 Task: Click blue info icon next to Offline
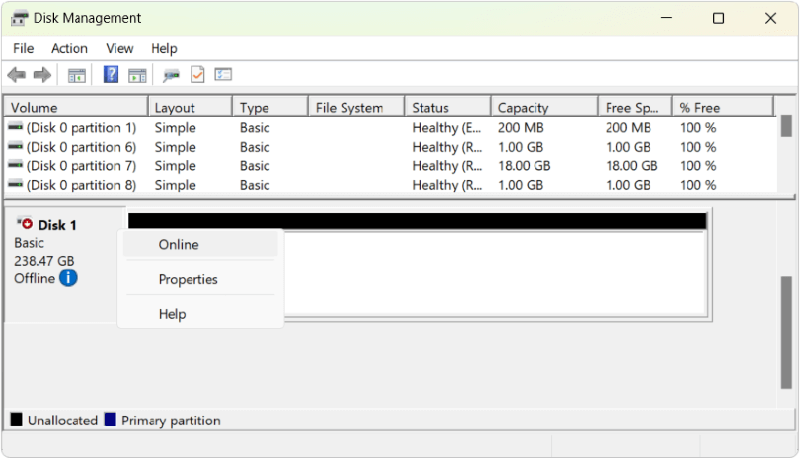pos(68,278)
